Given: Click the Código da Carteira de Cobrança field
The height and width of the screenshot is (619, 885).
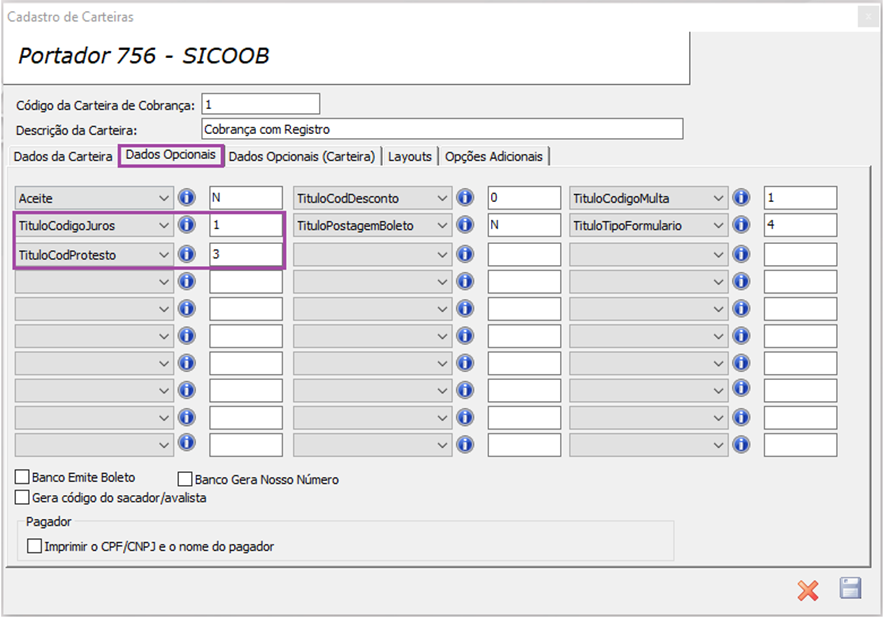Looking at the screenshot, I should point(261,104).
